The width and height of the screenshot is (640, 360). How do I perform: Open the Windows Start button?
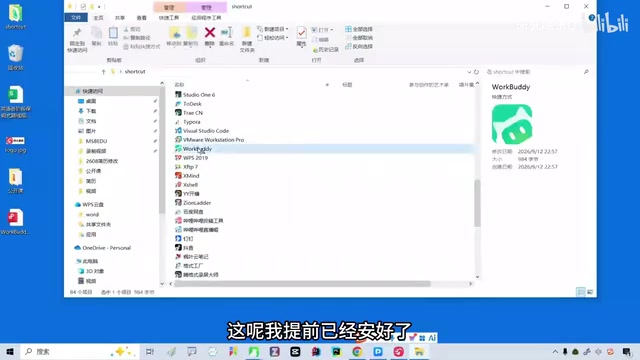[x=10, y=351]
